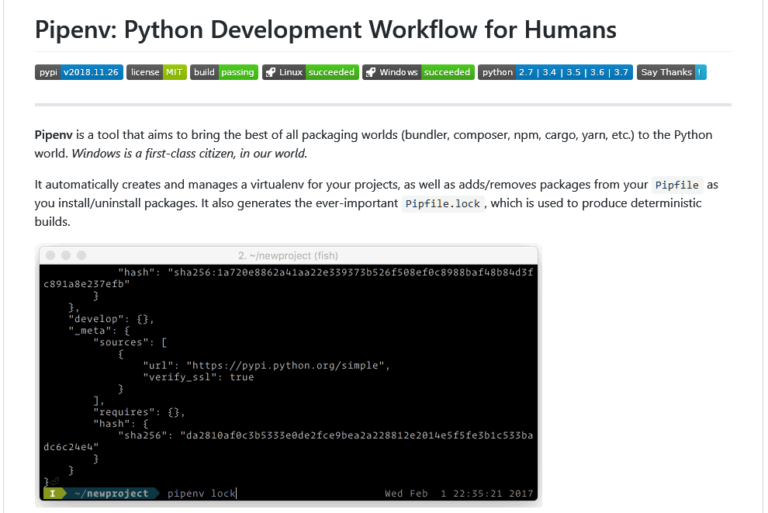Click the "requires": {} line in terminal
Image resolution: width=768 pixels, height=513 pixels.
tap(139, 412)
